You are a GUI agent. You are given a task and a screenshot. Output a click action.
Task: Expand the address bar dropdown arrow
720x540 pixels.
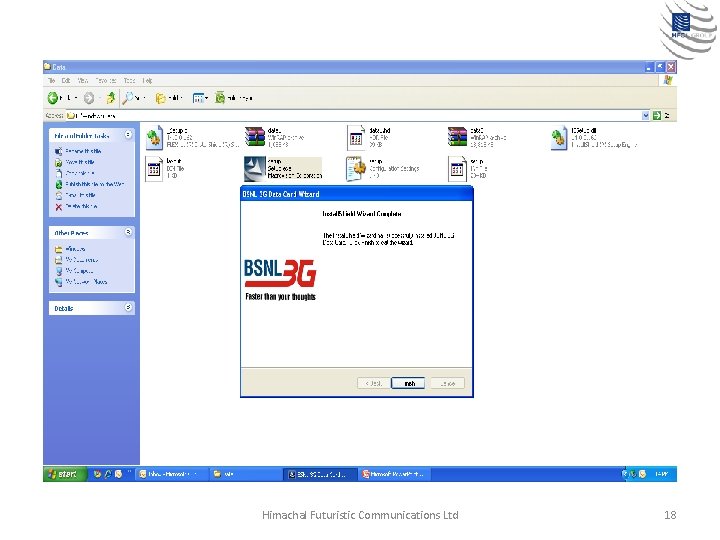(645, 116)
